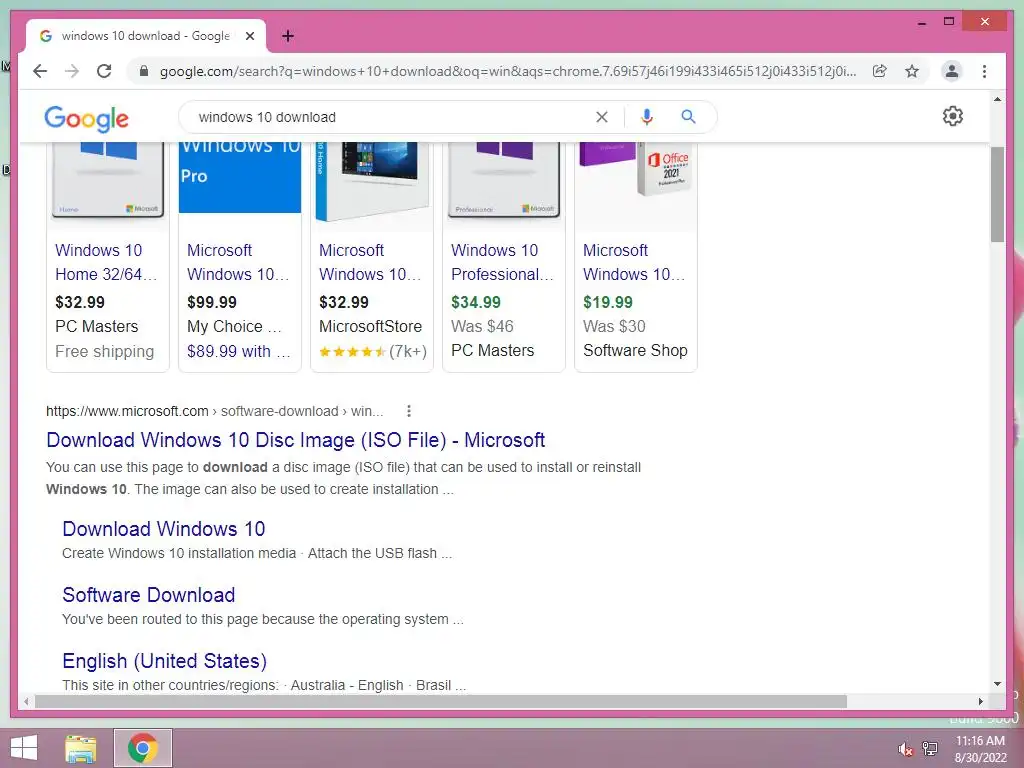The height and width of the screenshot is (768, 1024).
Task: Open 'Windows 10 Professional' product listing
Action: [502, 262]
